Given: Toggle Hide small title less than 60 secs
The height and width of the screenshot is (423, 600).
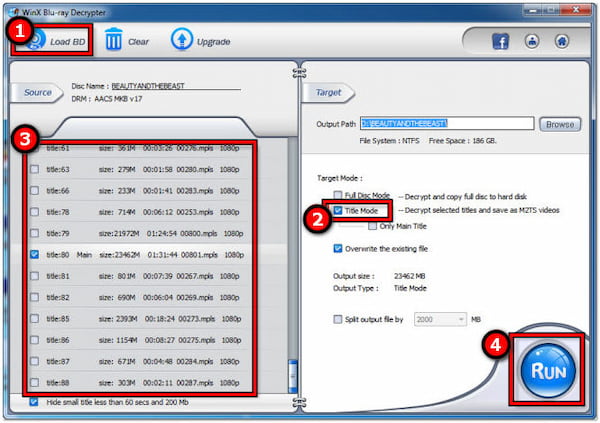Looking at the screenshot, I should [x=35, y=401].
